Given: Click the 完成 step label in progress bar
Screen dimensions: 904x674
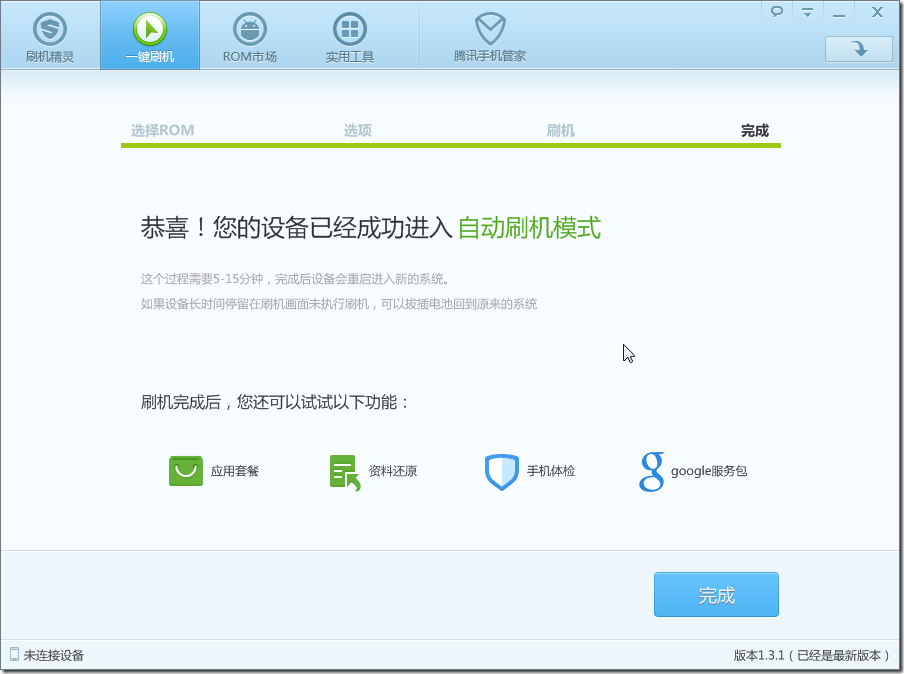Looking at the screenshot, I should coord(755,130).
